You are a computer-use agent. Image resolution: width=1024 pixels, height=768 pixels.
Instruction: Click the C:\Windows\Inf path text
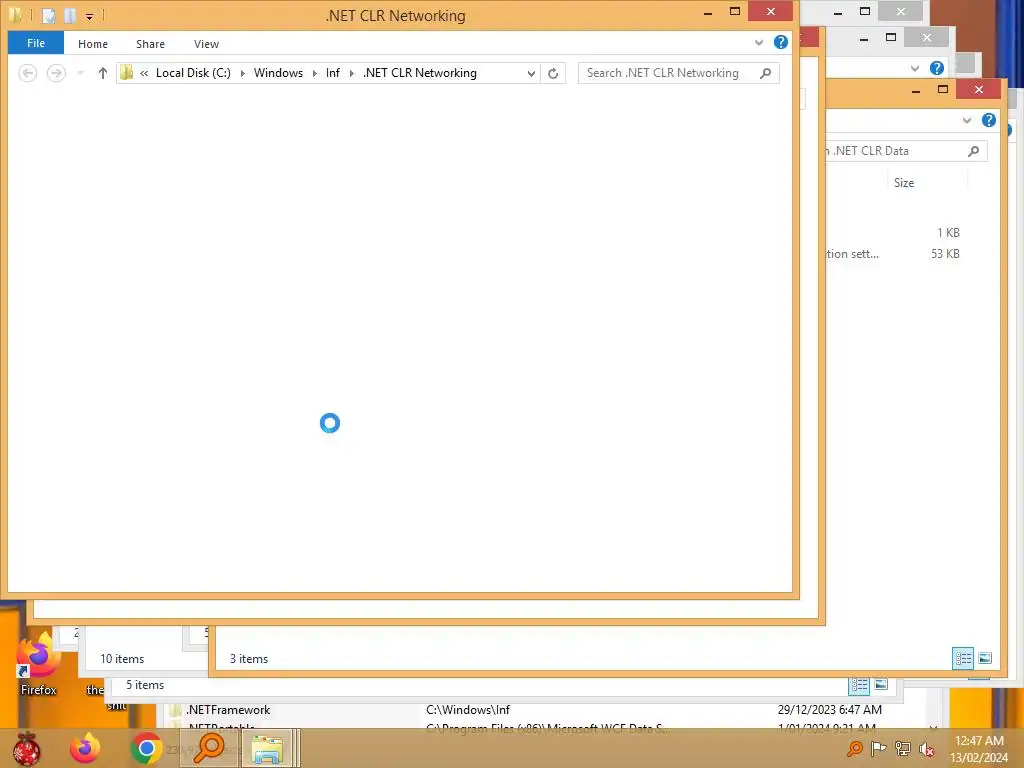click(468, 710)
